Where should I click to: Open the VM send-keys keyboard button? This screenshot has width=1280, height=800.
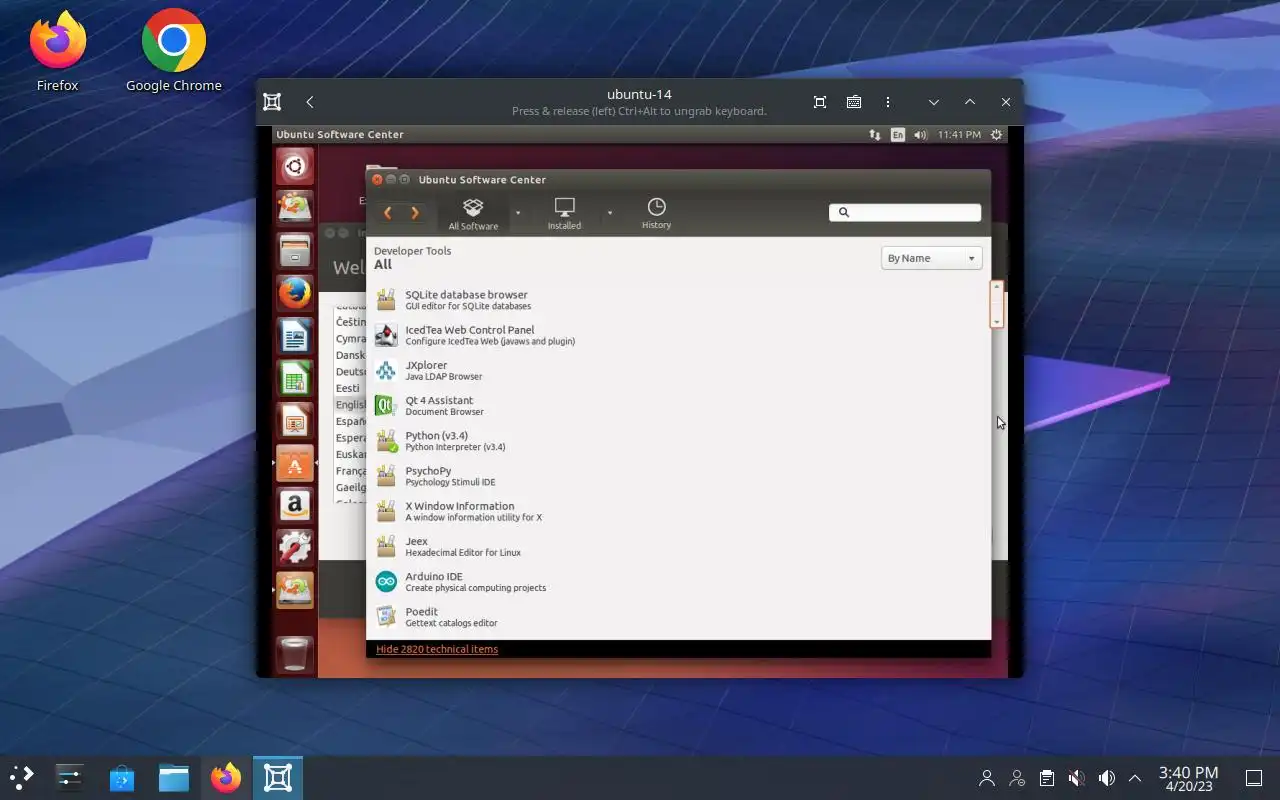[854, 102]
